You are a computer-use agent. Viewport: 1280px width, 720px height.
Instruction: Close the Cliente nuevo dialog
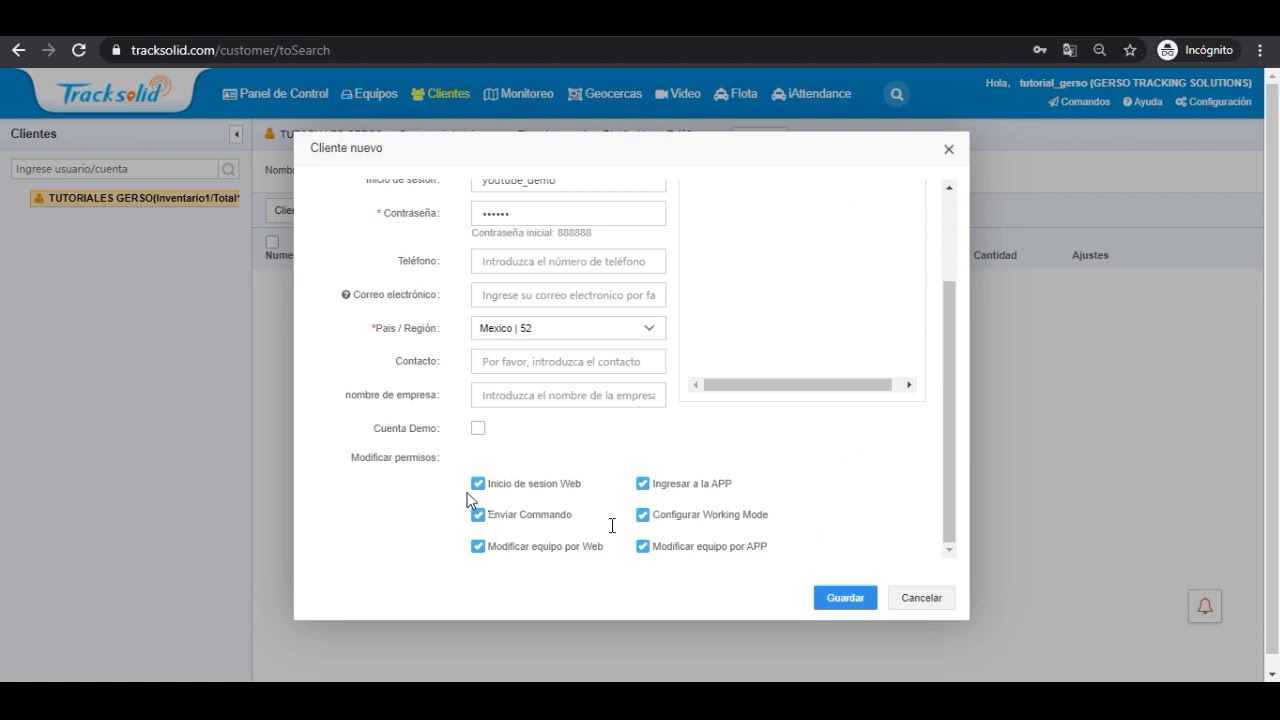pos(949,149)
